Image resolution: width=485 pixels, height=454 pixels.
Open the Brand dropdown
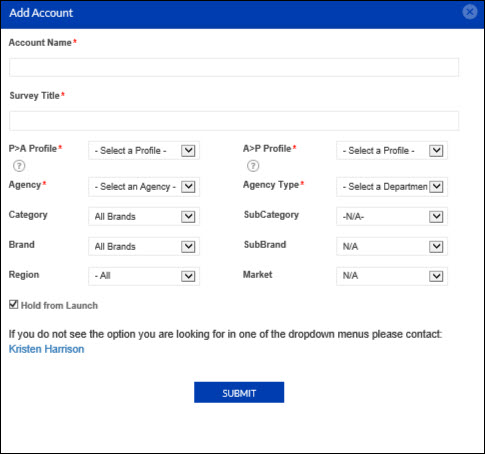[144, 247]
